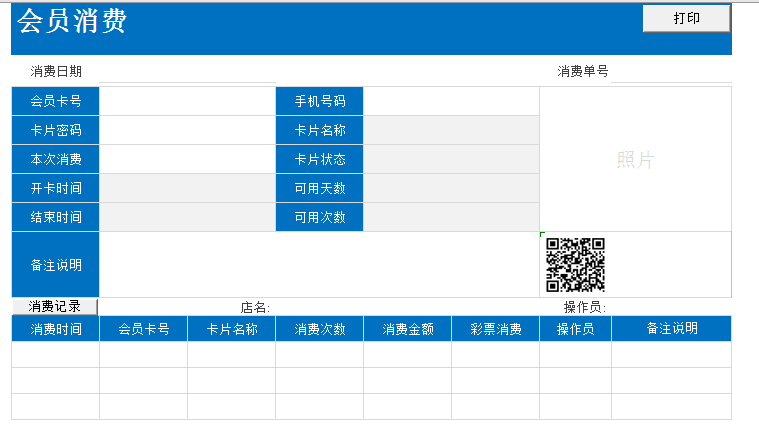Click the 消费日期 date field
This screenshot has height=448, width=759.
[187, 72]
